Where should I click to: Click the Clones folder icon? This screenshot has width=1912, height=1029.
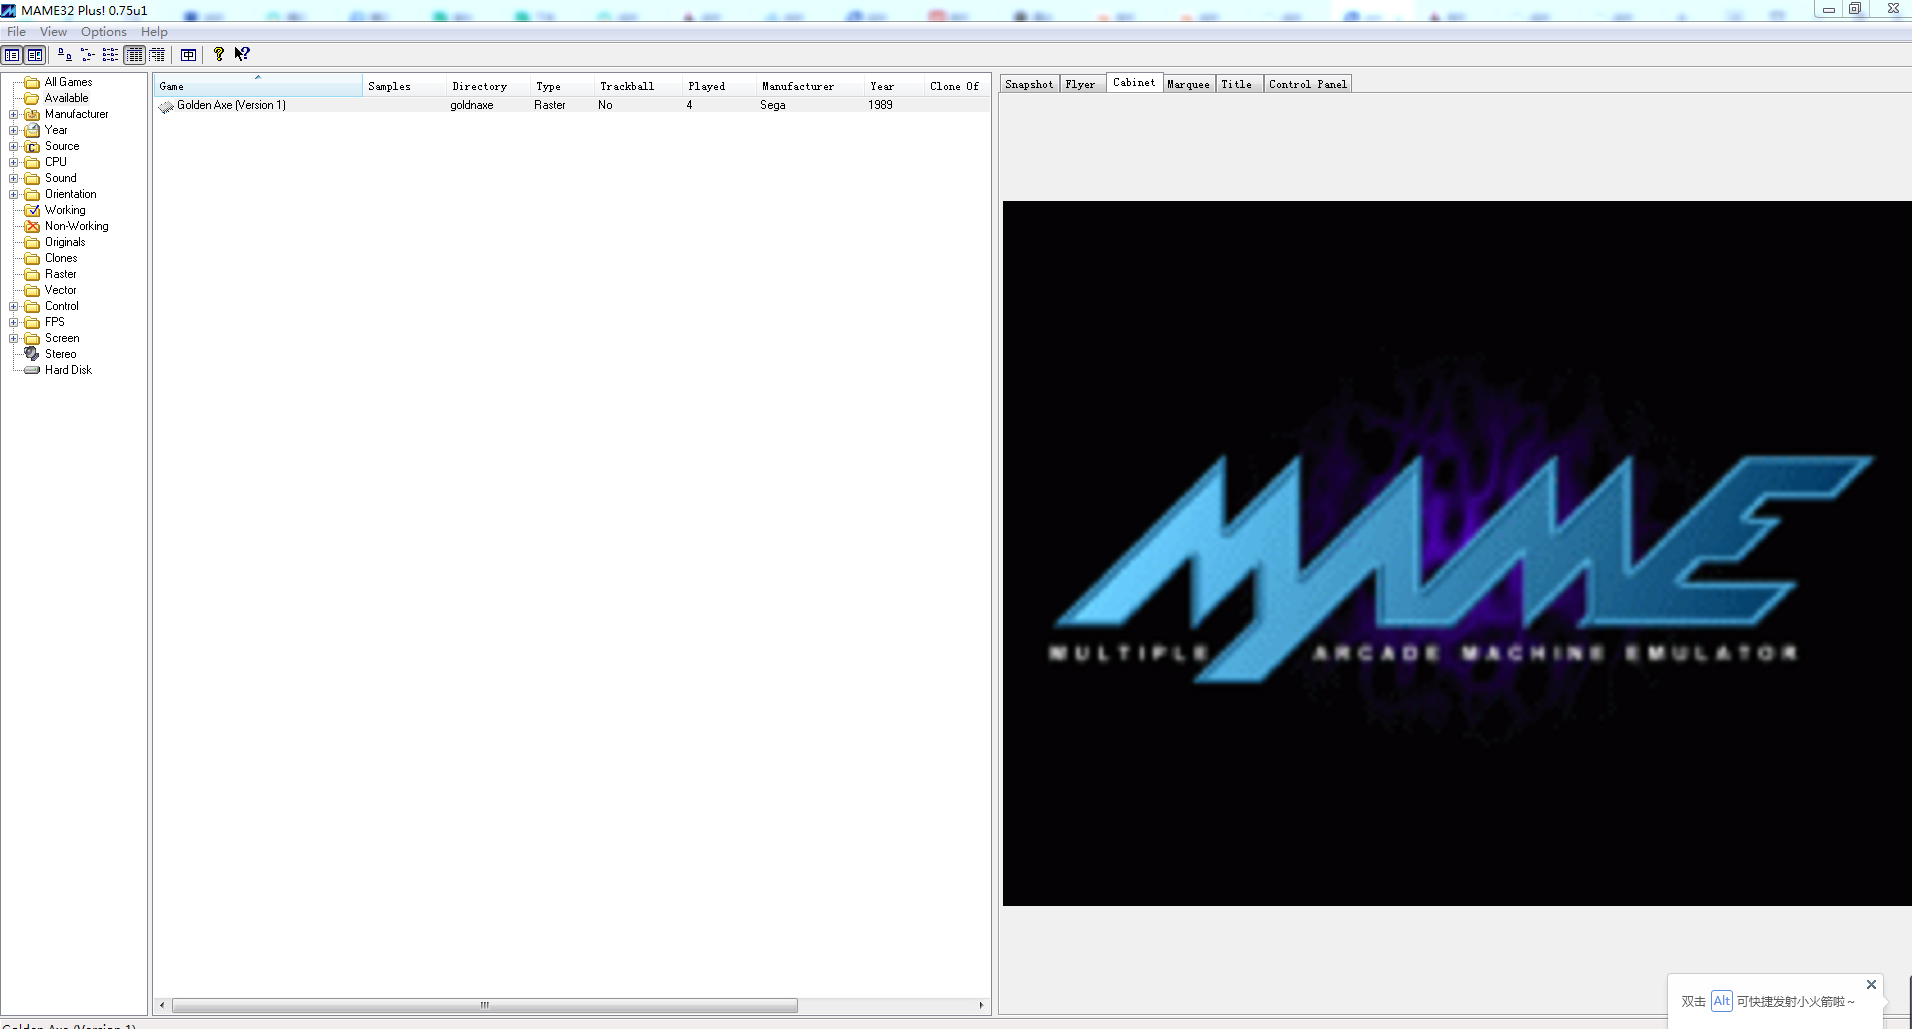click(x=32, y=258)
